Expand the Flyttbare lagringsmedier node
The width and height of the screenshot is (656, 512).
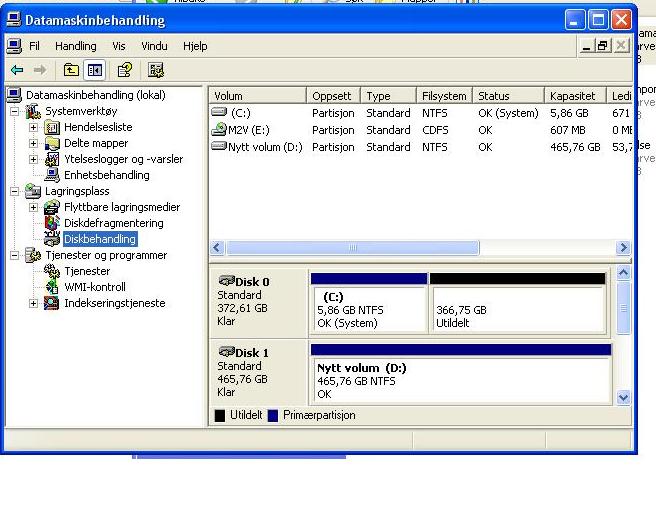33,207
